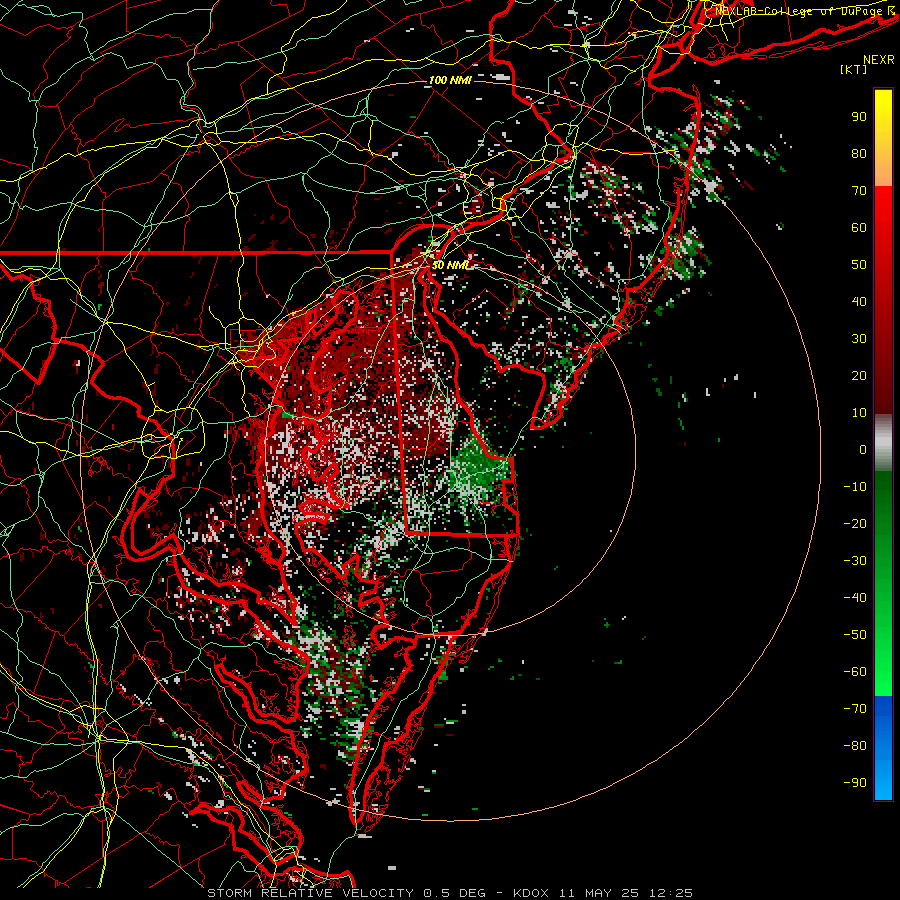Click the '[KT]' units label
Viewport: 900px width, 900px height.
click(x=853, y=69)
